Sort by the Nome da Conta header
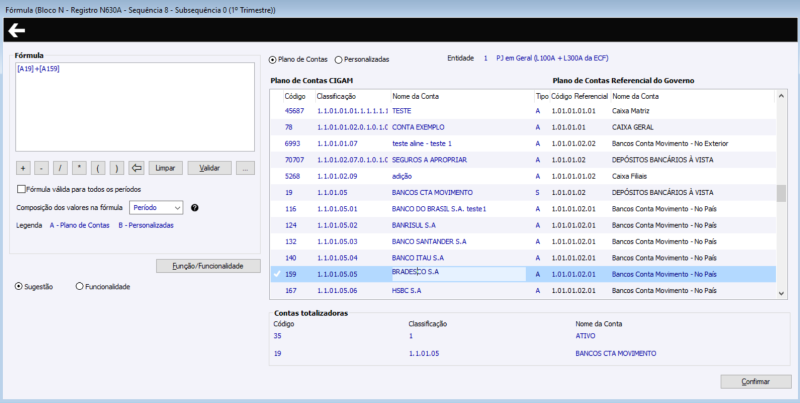The height and width of the screenshot is (403, 800). pos(415,96)
